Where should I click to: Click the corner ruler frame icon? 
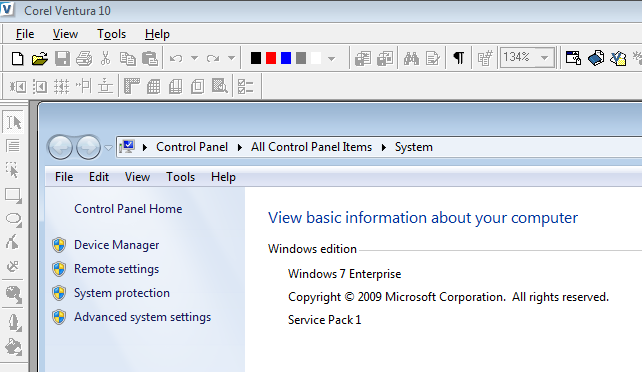[x=131, y=86]
